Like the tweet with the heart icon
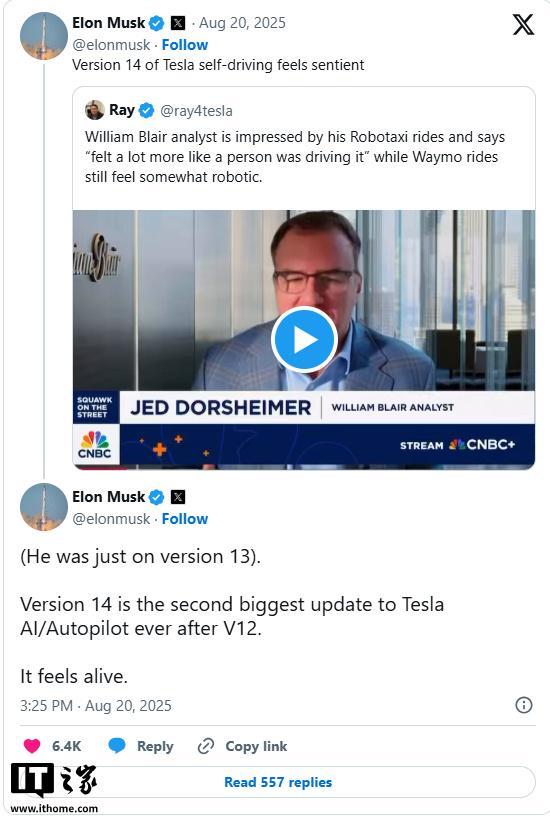 [32, 746]
